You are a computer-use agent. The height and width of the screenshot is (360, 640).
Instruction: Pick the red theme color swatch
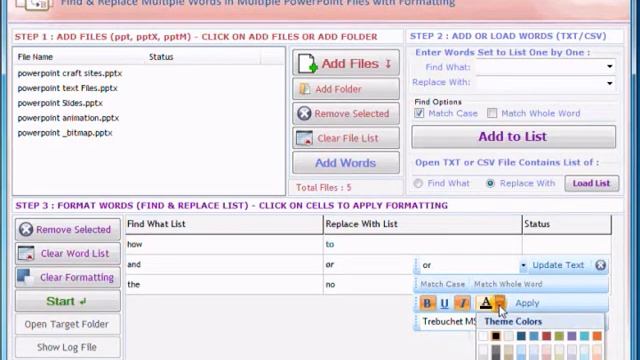tap(547, 336)
